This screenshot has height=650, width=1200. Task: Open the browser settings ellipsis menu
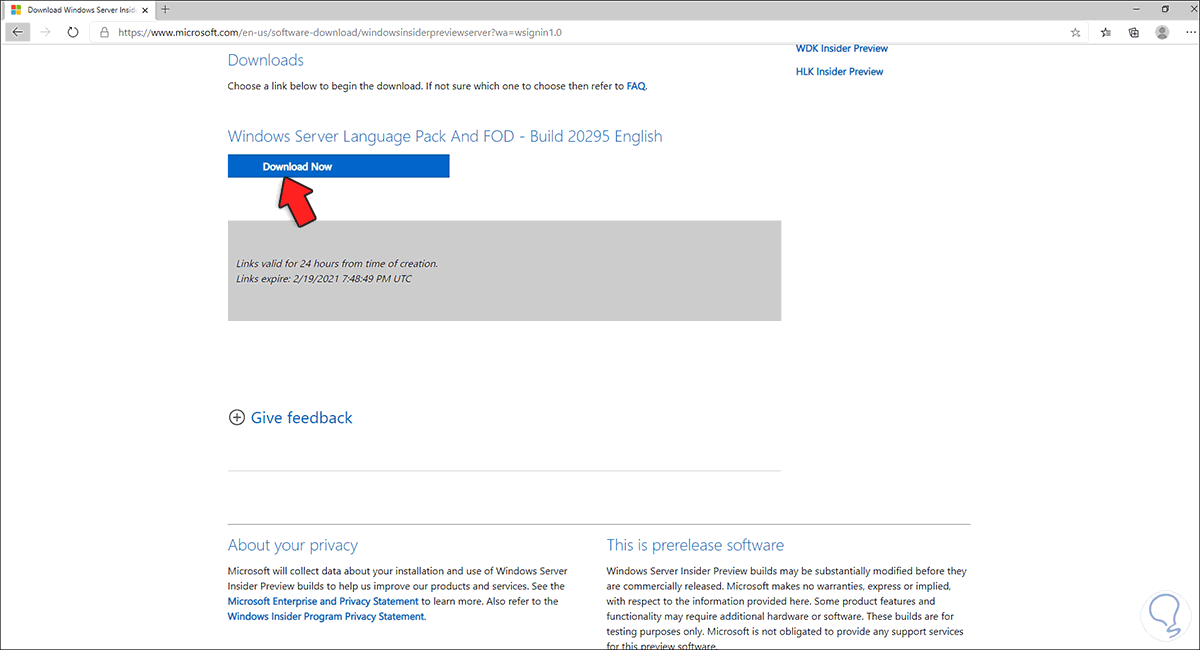click(1189, 31)
